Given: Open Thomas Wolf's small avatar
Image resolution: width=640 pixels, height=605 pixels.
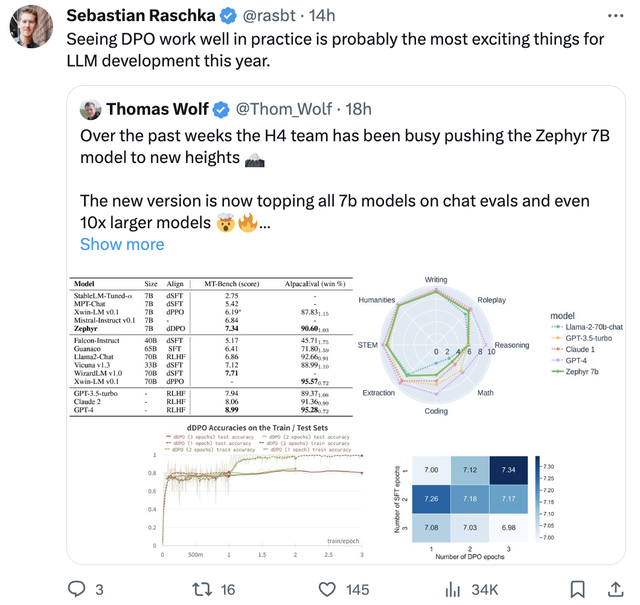Looking at the screenshot, I should [x=90, y=109].
